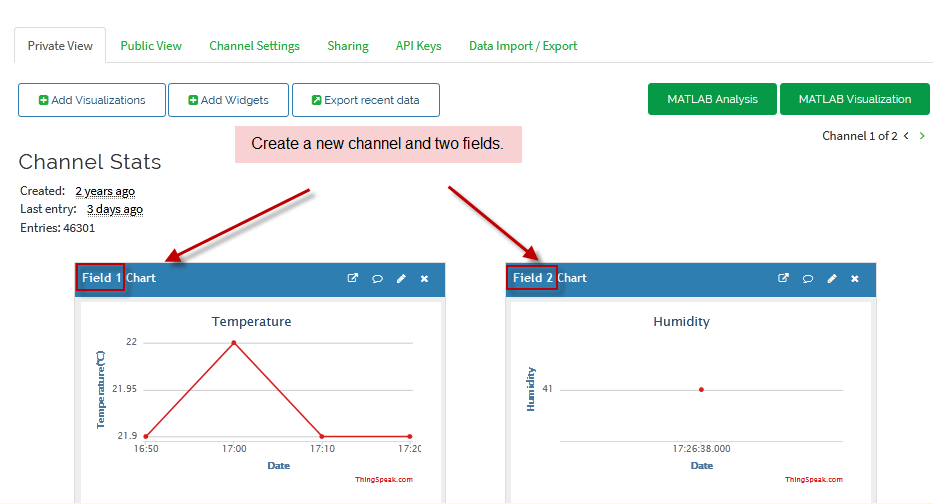Screen dimensions: 933x504
Task: Click the ThingSpeak.com link in the Humidity chart
Action: coord(813,480)
